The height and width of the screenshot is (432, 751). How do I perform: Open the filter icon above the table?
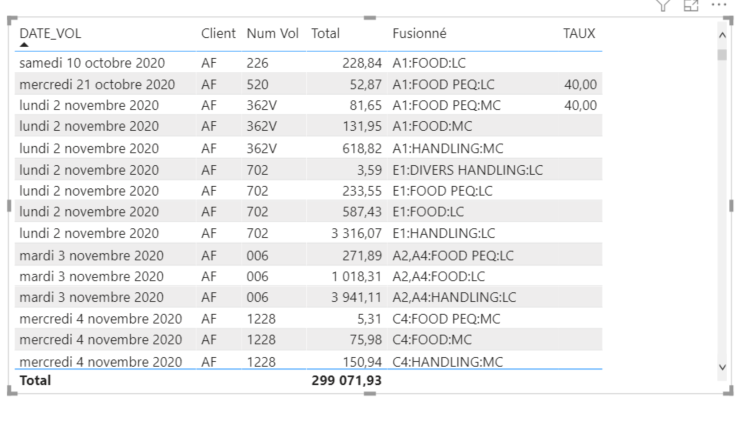[x=663, y=5]
